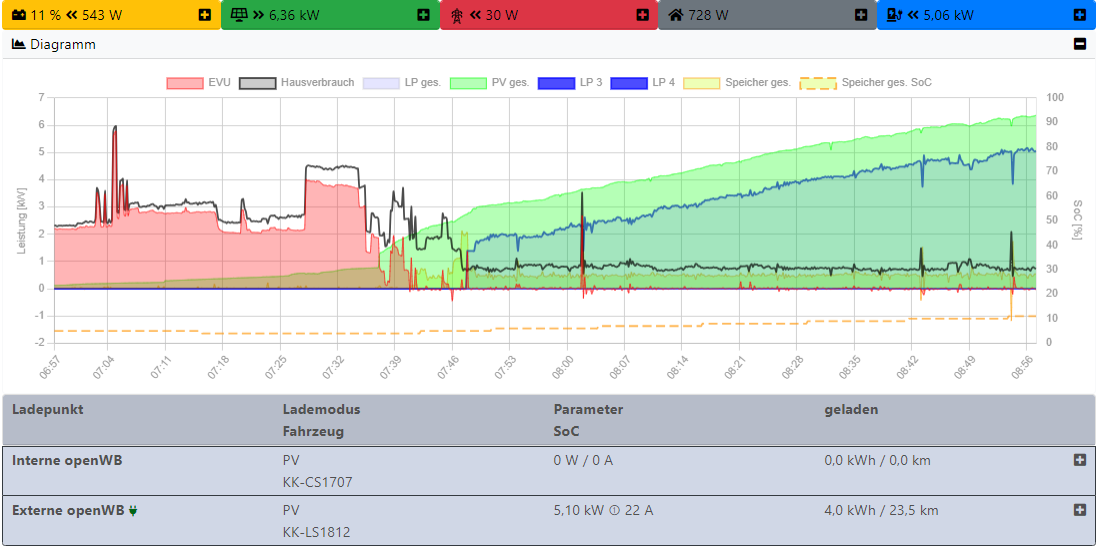Expand the blue charge point power tile
The image size is (1101, 547).
(x=1079, y=15)
